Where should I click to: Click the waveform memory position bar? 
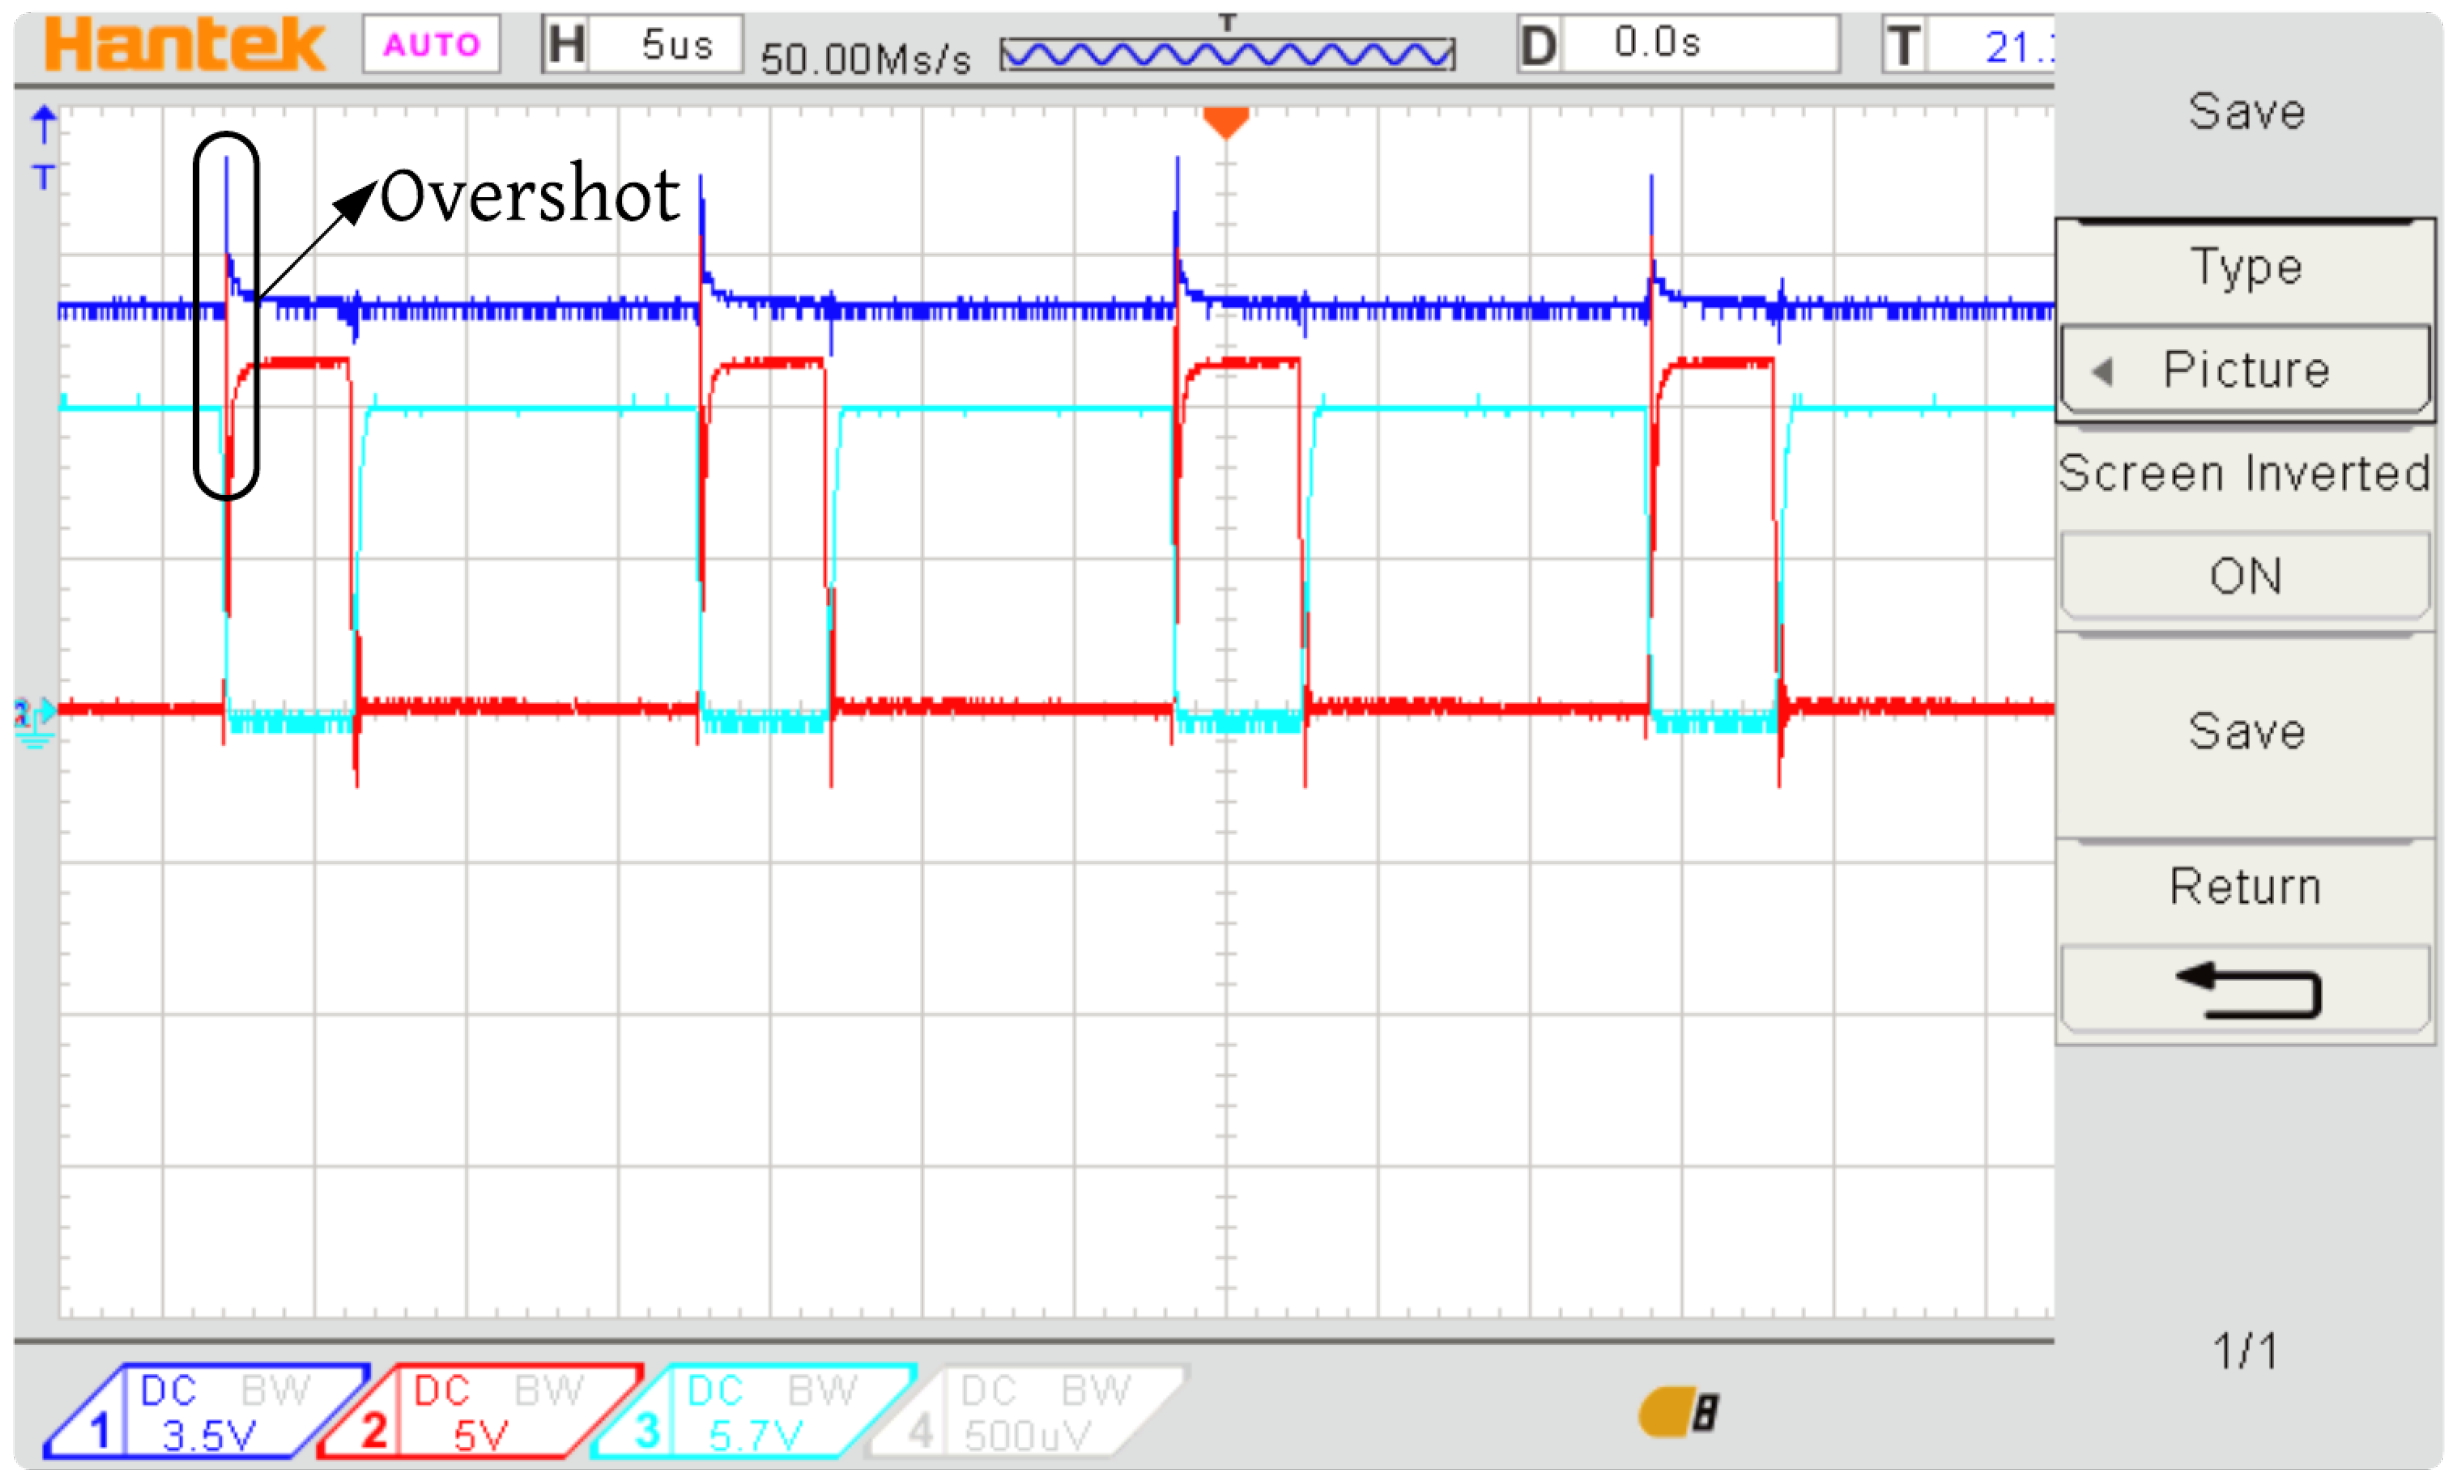pos(1226,54)
